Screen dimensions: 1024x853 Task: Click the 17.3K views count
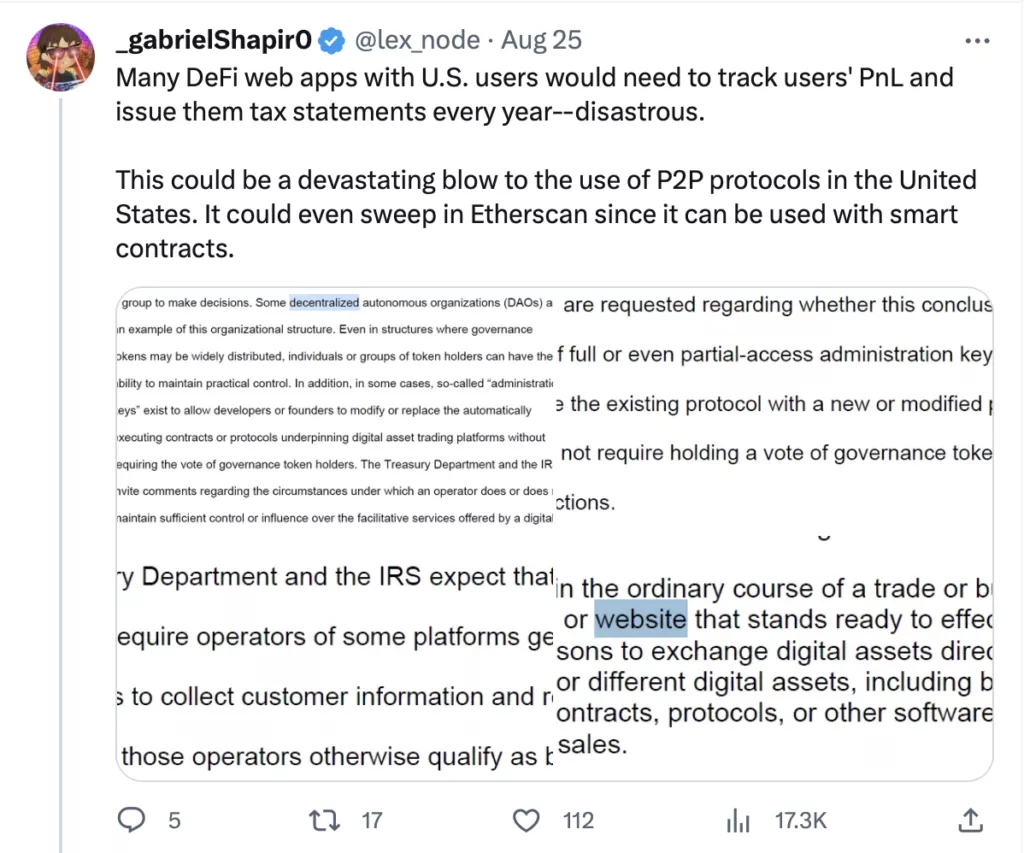[801, 821]
